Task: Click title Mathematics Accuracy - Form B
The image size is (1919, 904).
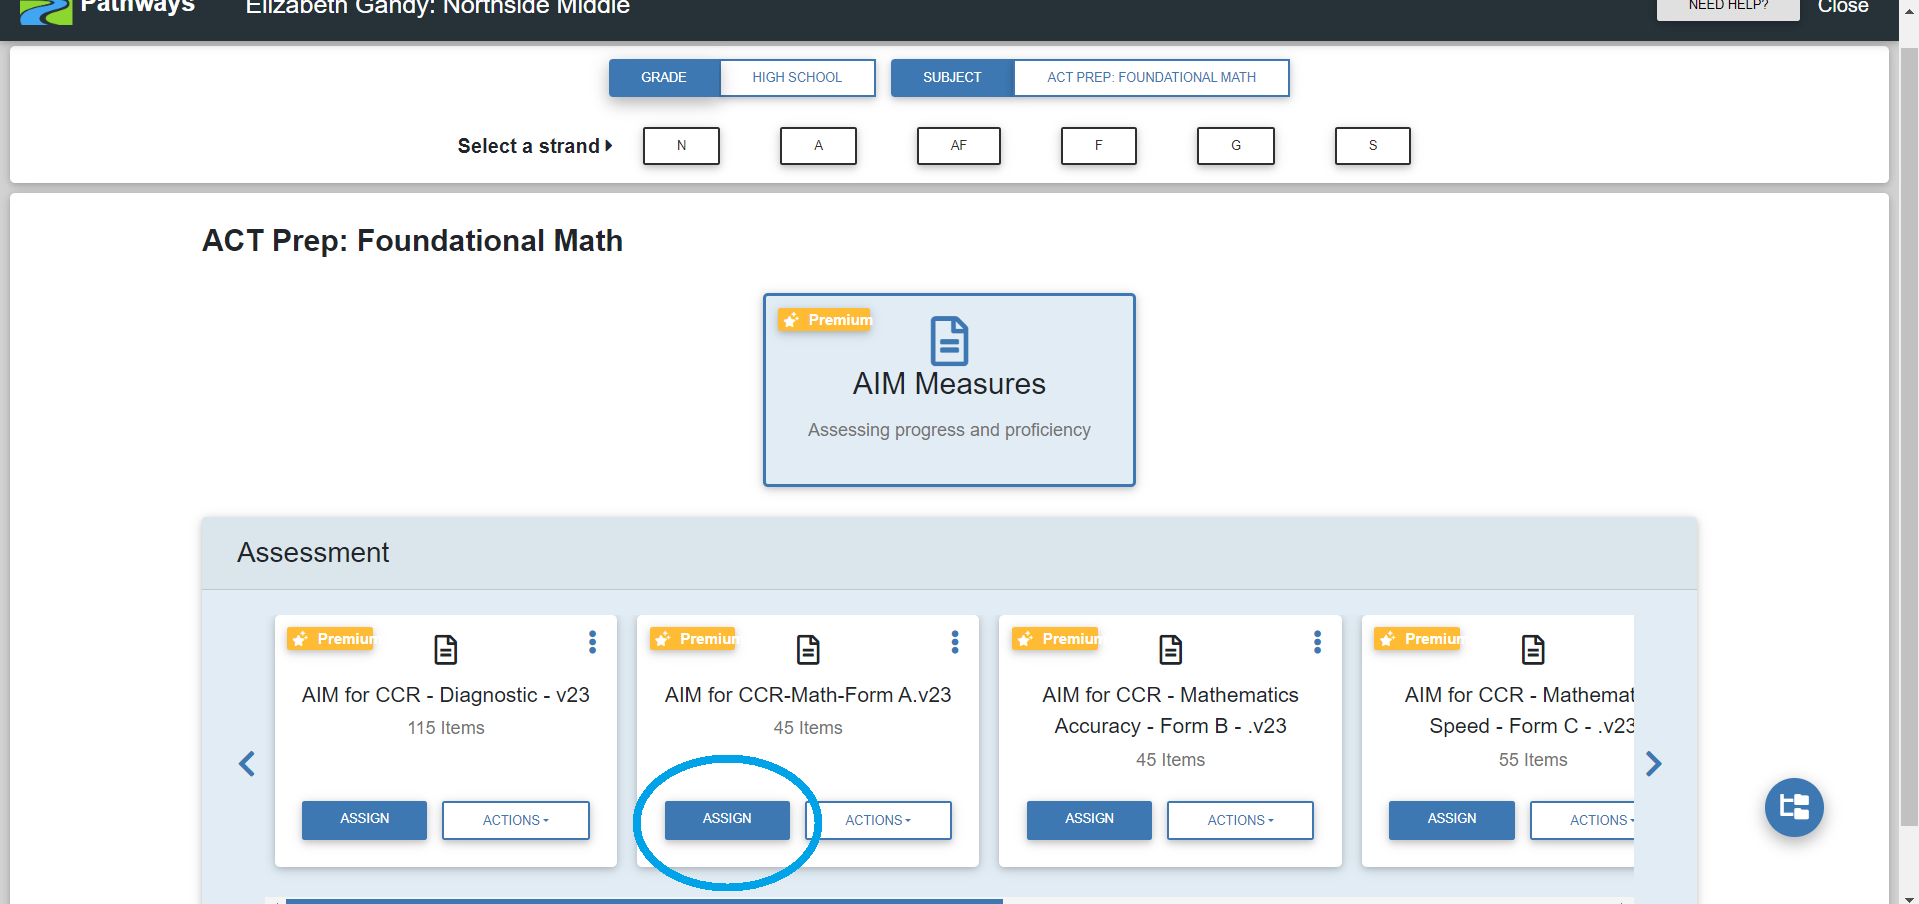Action: click(x=1170, y=710)
